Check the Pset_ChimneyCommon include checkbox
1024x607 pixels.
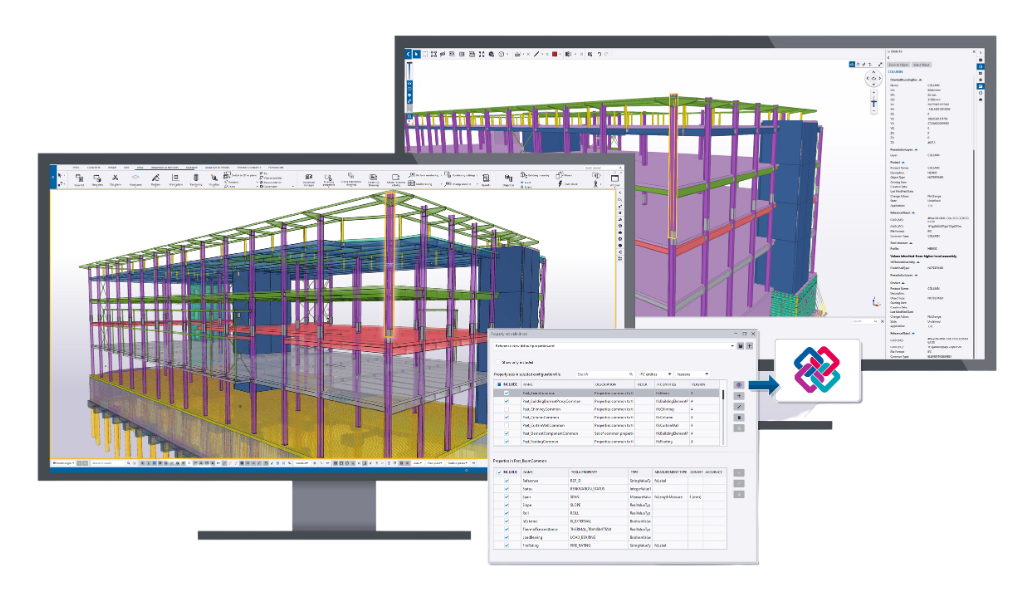pos(506,409)
